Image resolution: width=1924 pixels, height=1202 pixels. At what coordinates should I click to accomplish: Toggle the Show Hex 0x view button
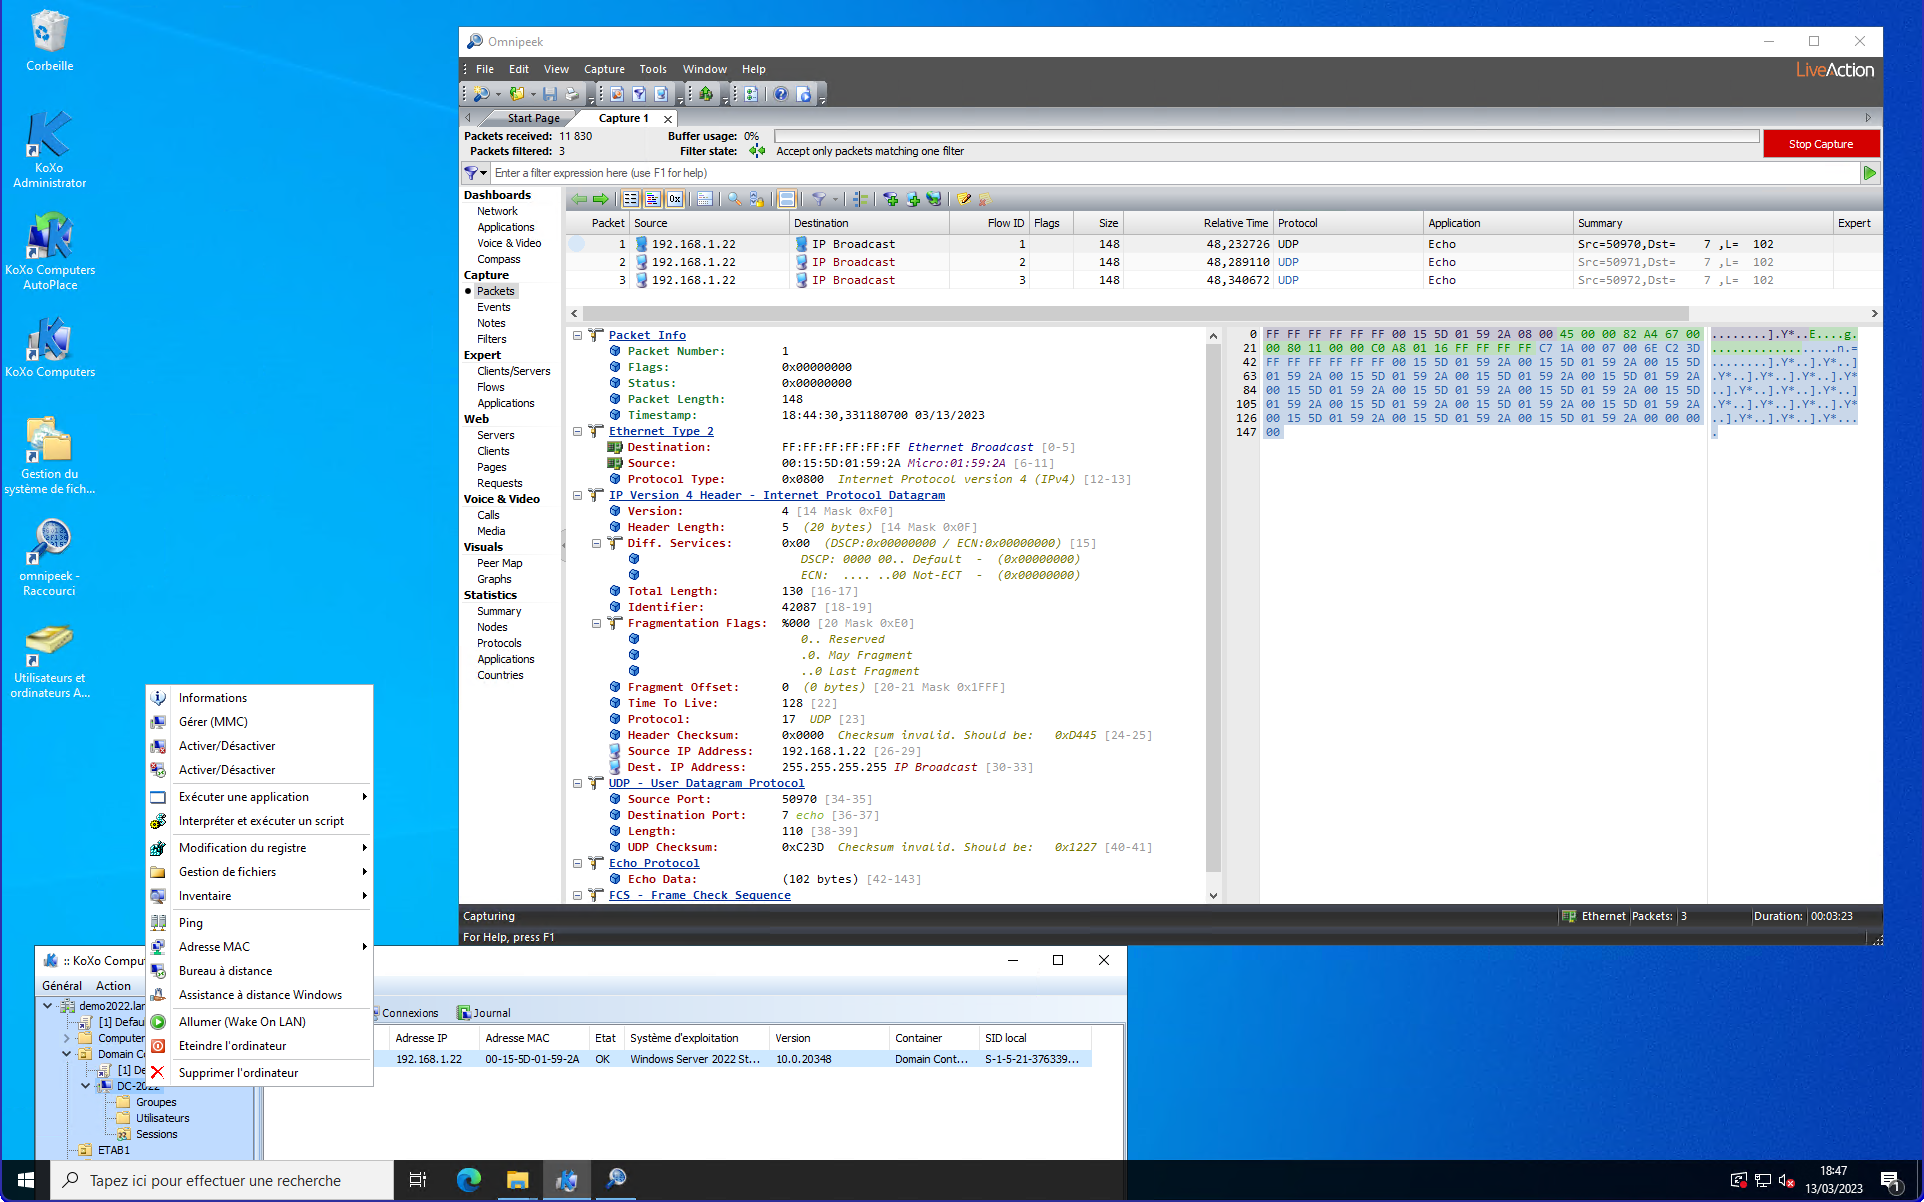click(675, 199)
